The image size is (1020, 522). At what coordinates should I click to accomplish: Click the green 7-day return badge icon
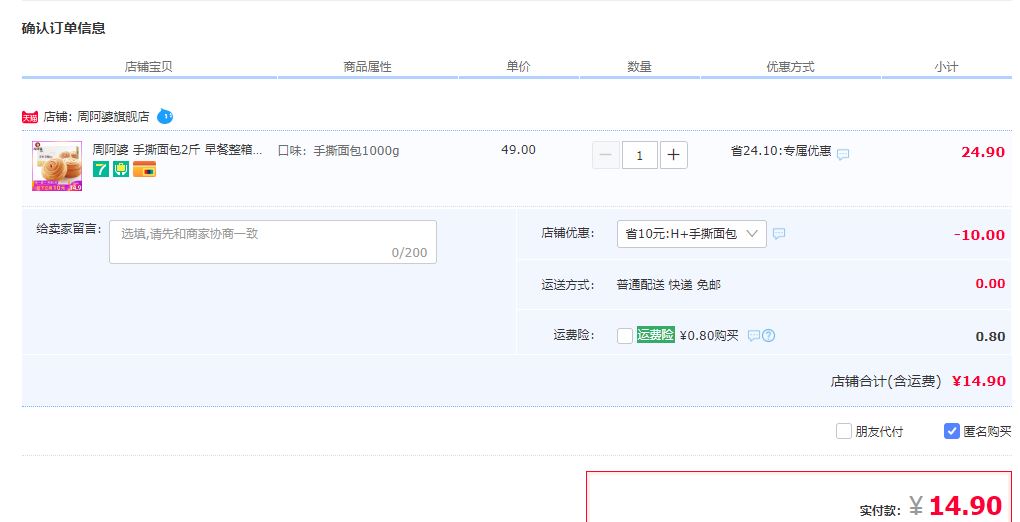click(101, 169)
